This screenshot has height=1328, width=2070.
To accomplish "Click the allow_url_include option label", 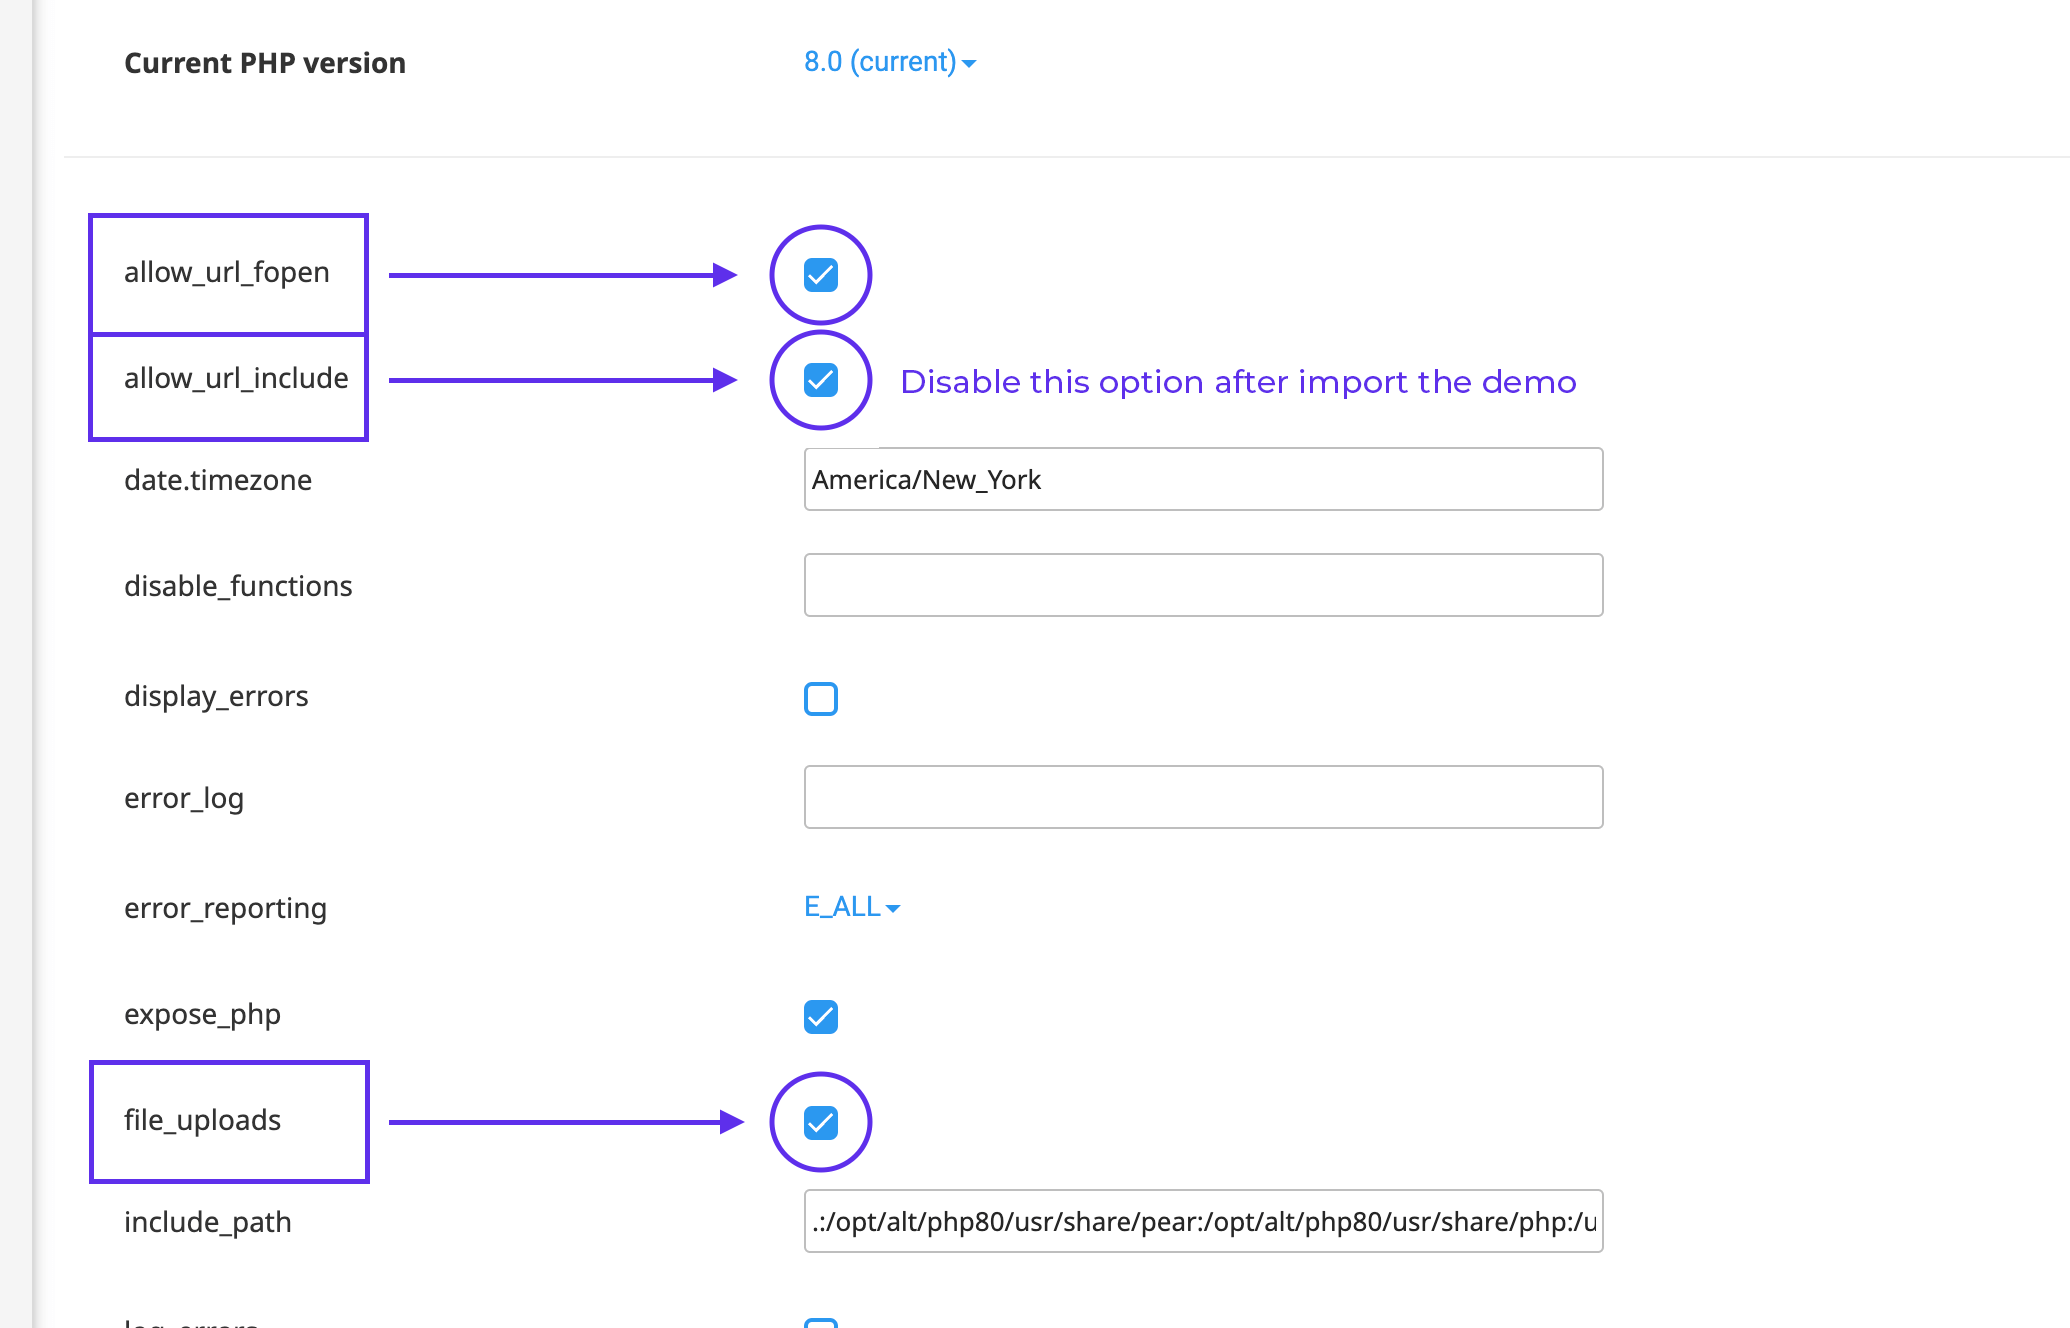I will pos(236,379).
